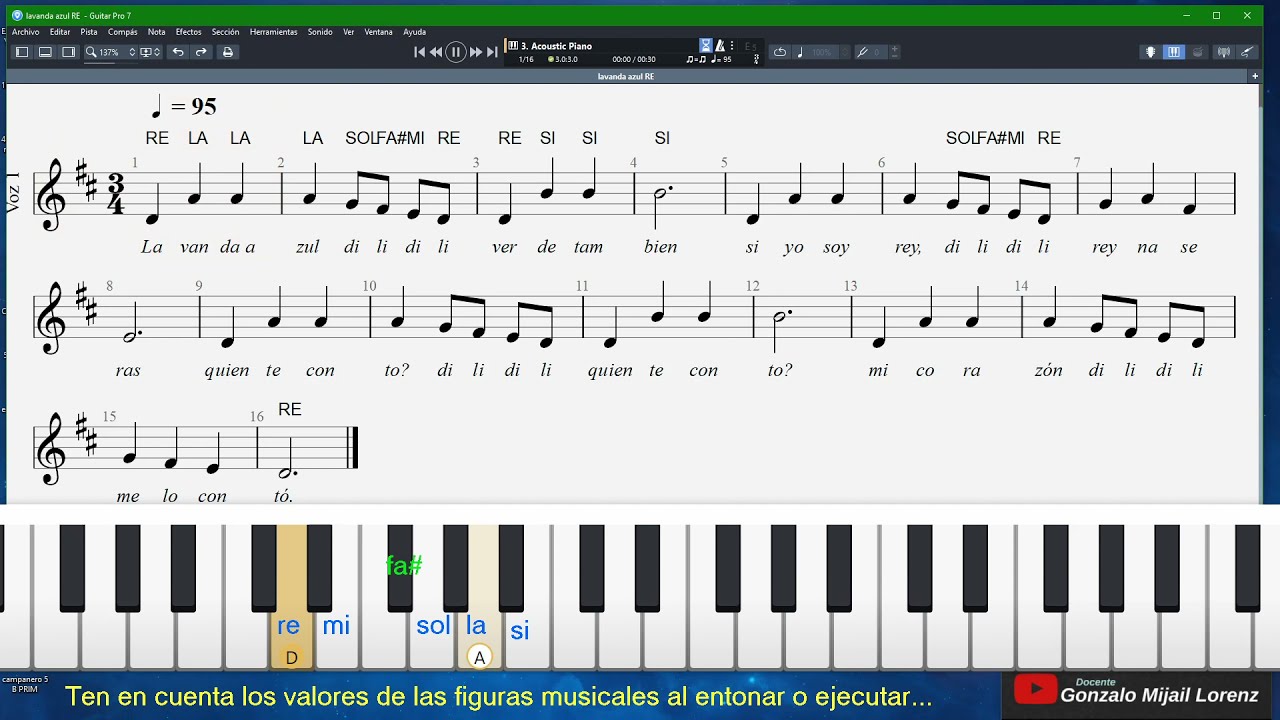Screen dimensions: 1280x720
Task: Click the relative speed note icon
Action: coord(800,52)
